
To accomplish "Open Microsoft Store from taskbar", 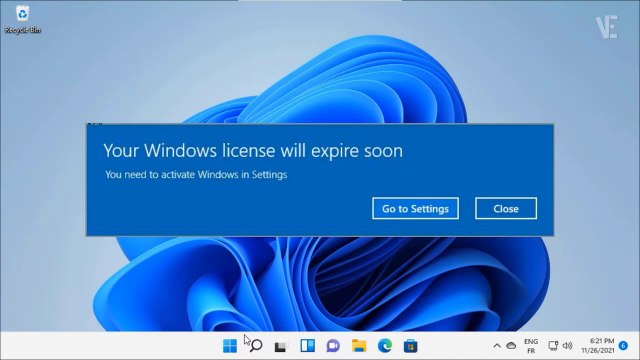I will (x=410, y=346).
